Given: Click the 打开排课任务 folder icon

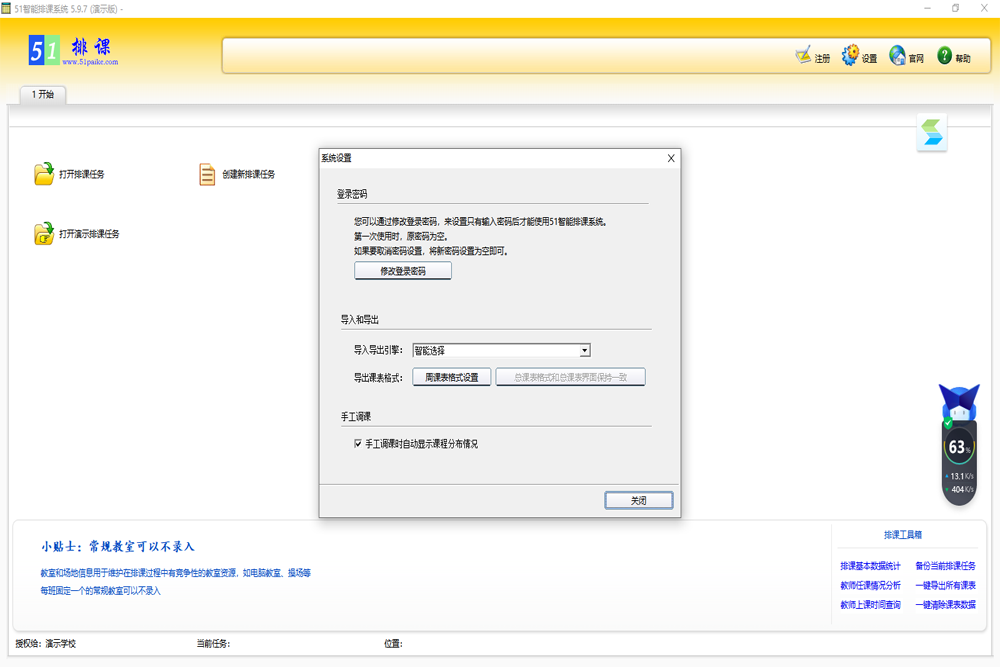Looking at the screenshot, I should [44, 174].
